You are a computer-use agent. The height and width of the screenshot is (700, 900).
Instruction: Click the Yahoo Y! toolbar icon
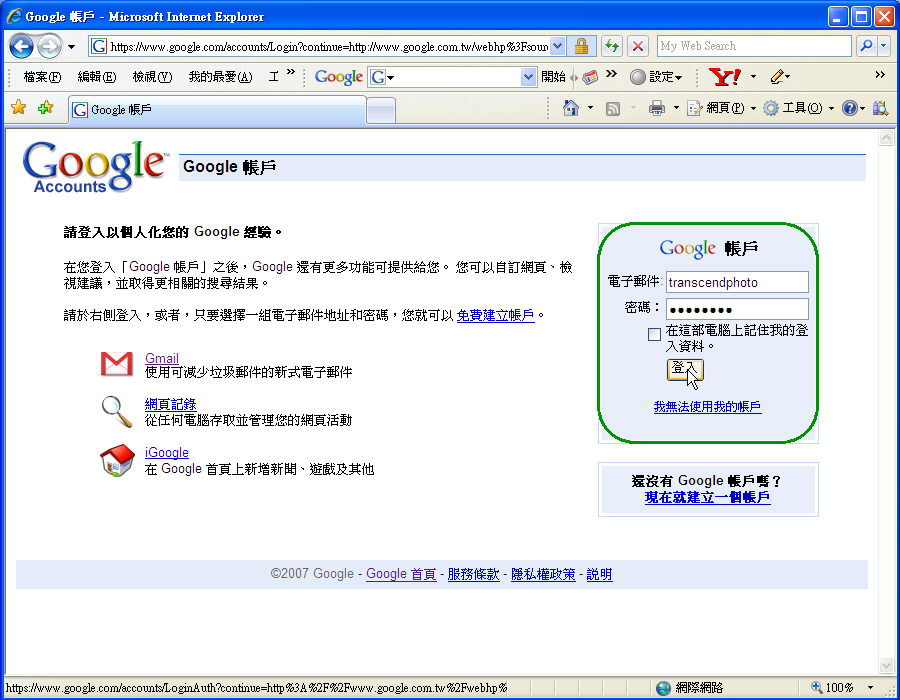pyautogui.click(x=725, y=77)
